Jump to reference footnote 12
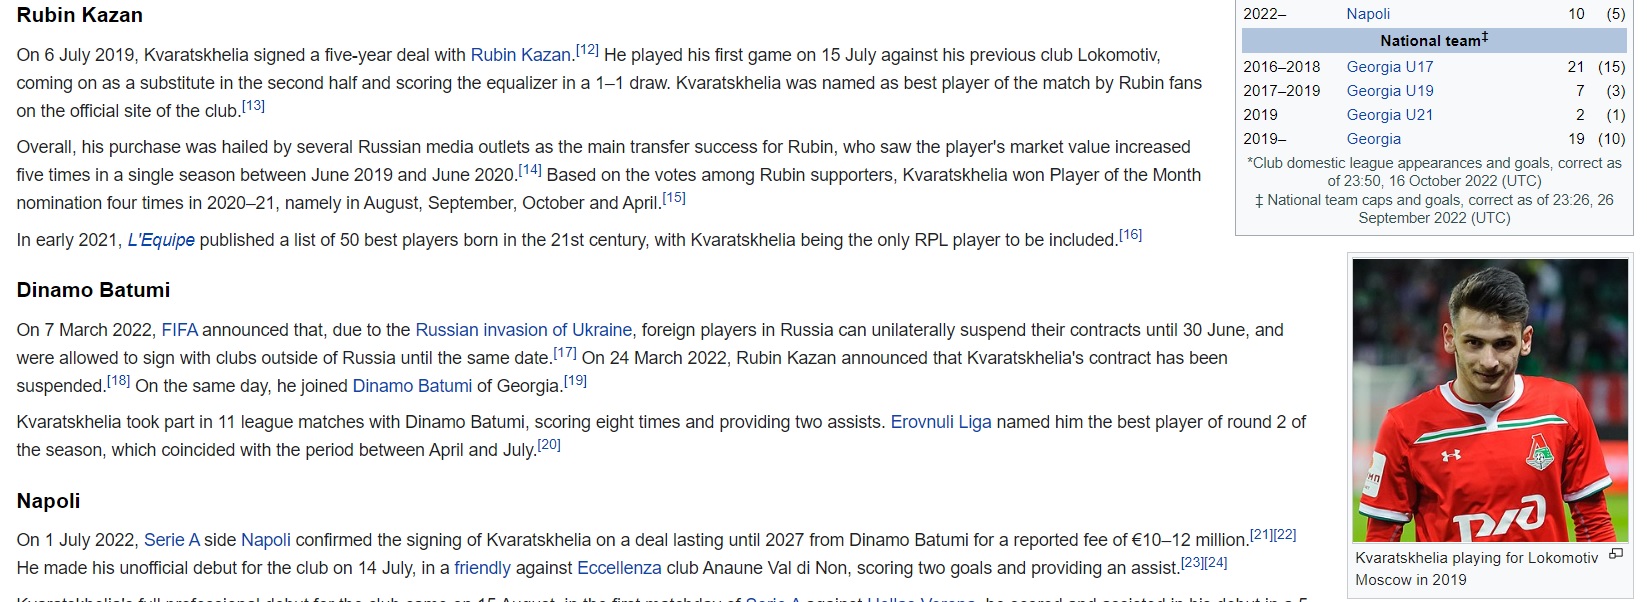The height and width of the screenshot is (602, 1647). tap(587, 50)
